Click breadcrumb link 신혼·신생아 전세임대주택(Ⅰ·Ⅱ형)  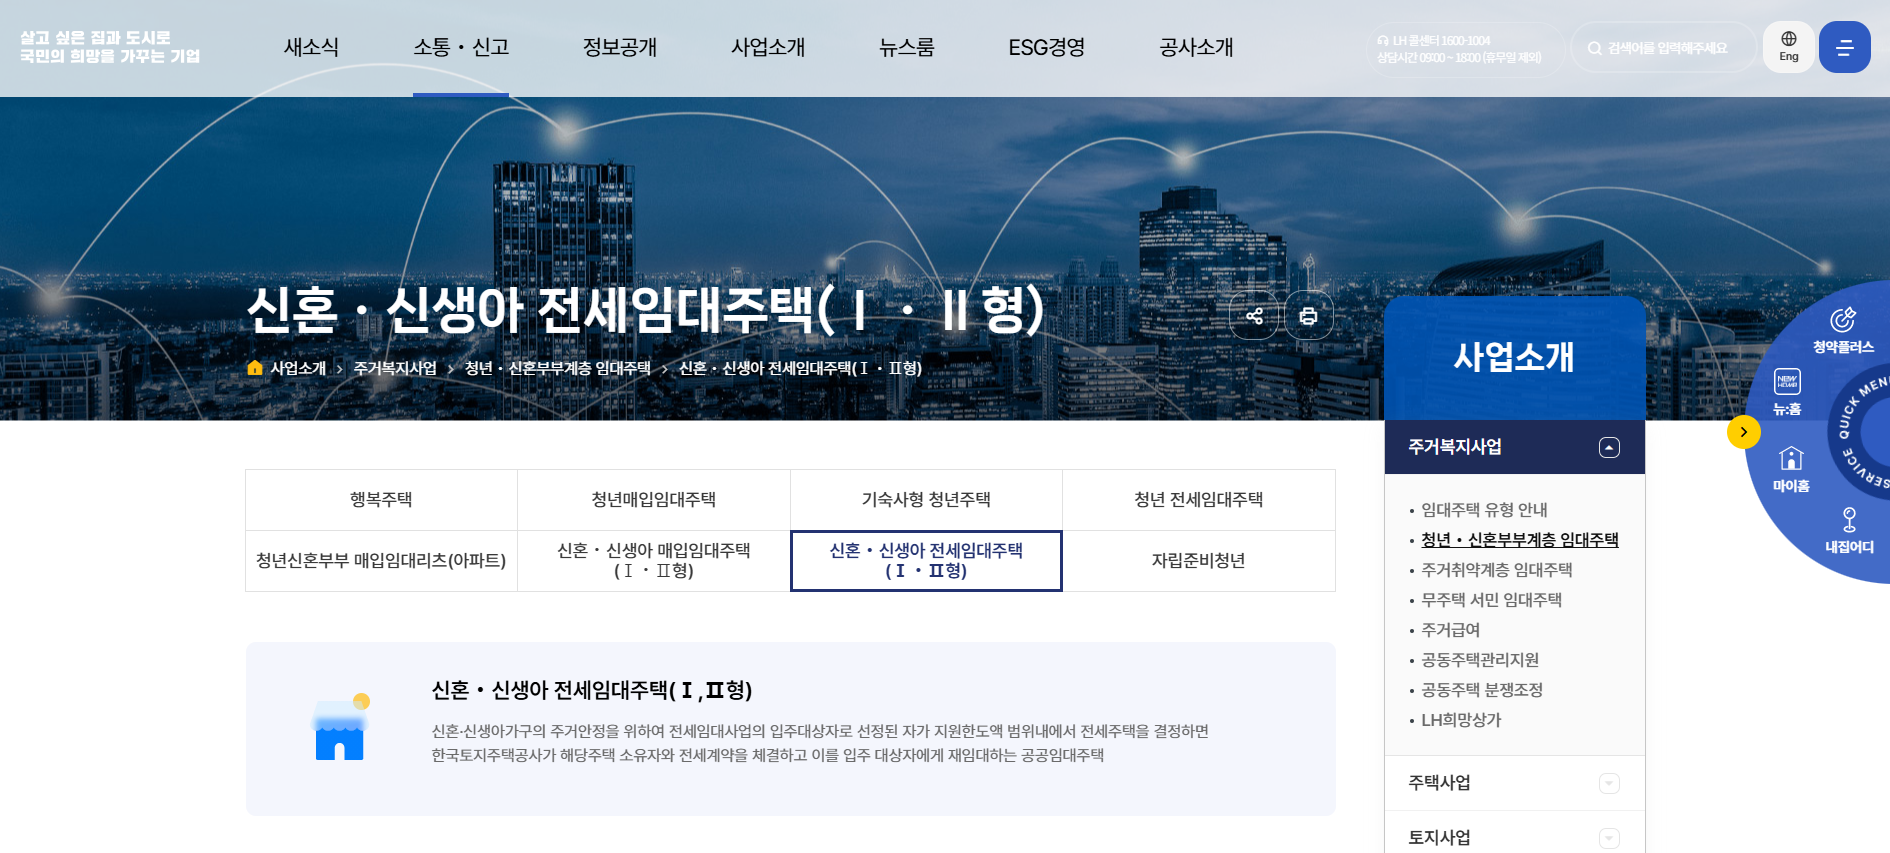[800, 368]
